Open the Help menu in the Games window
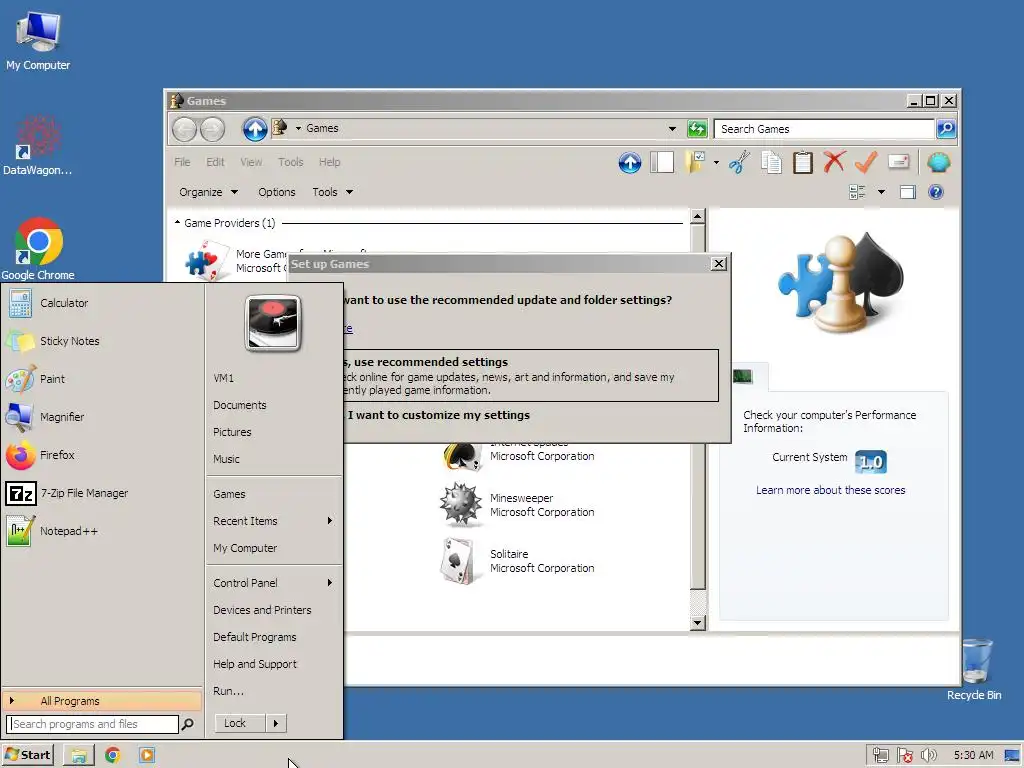This screenshot has width=1024, height=768. click(329, 162)
